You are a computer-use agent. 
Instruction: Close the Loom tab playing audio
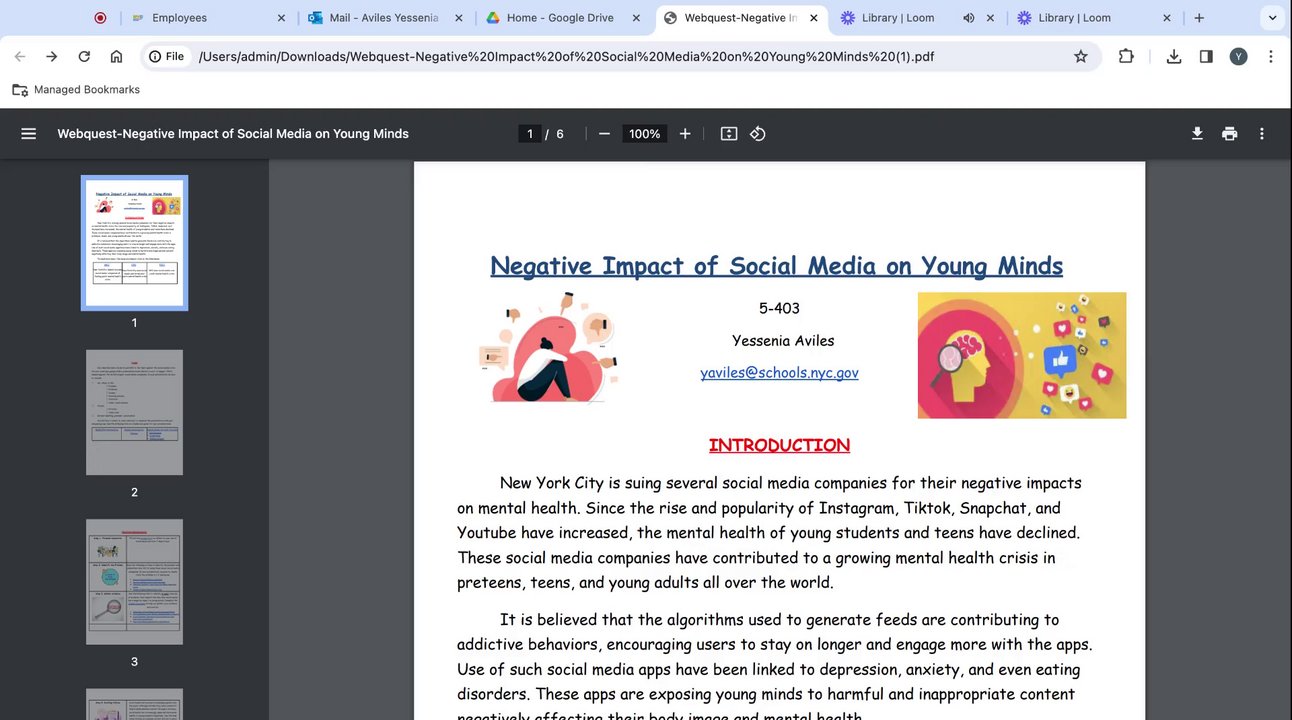coord(990,18)
